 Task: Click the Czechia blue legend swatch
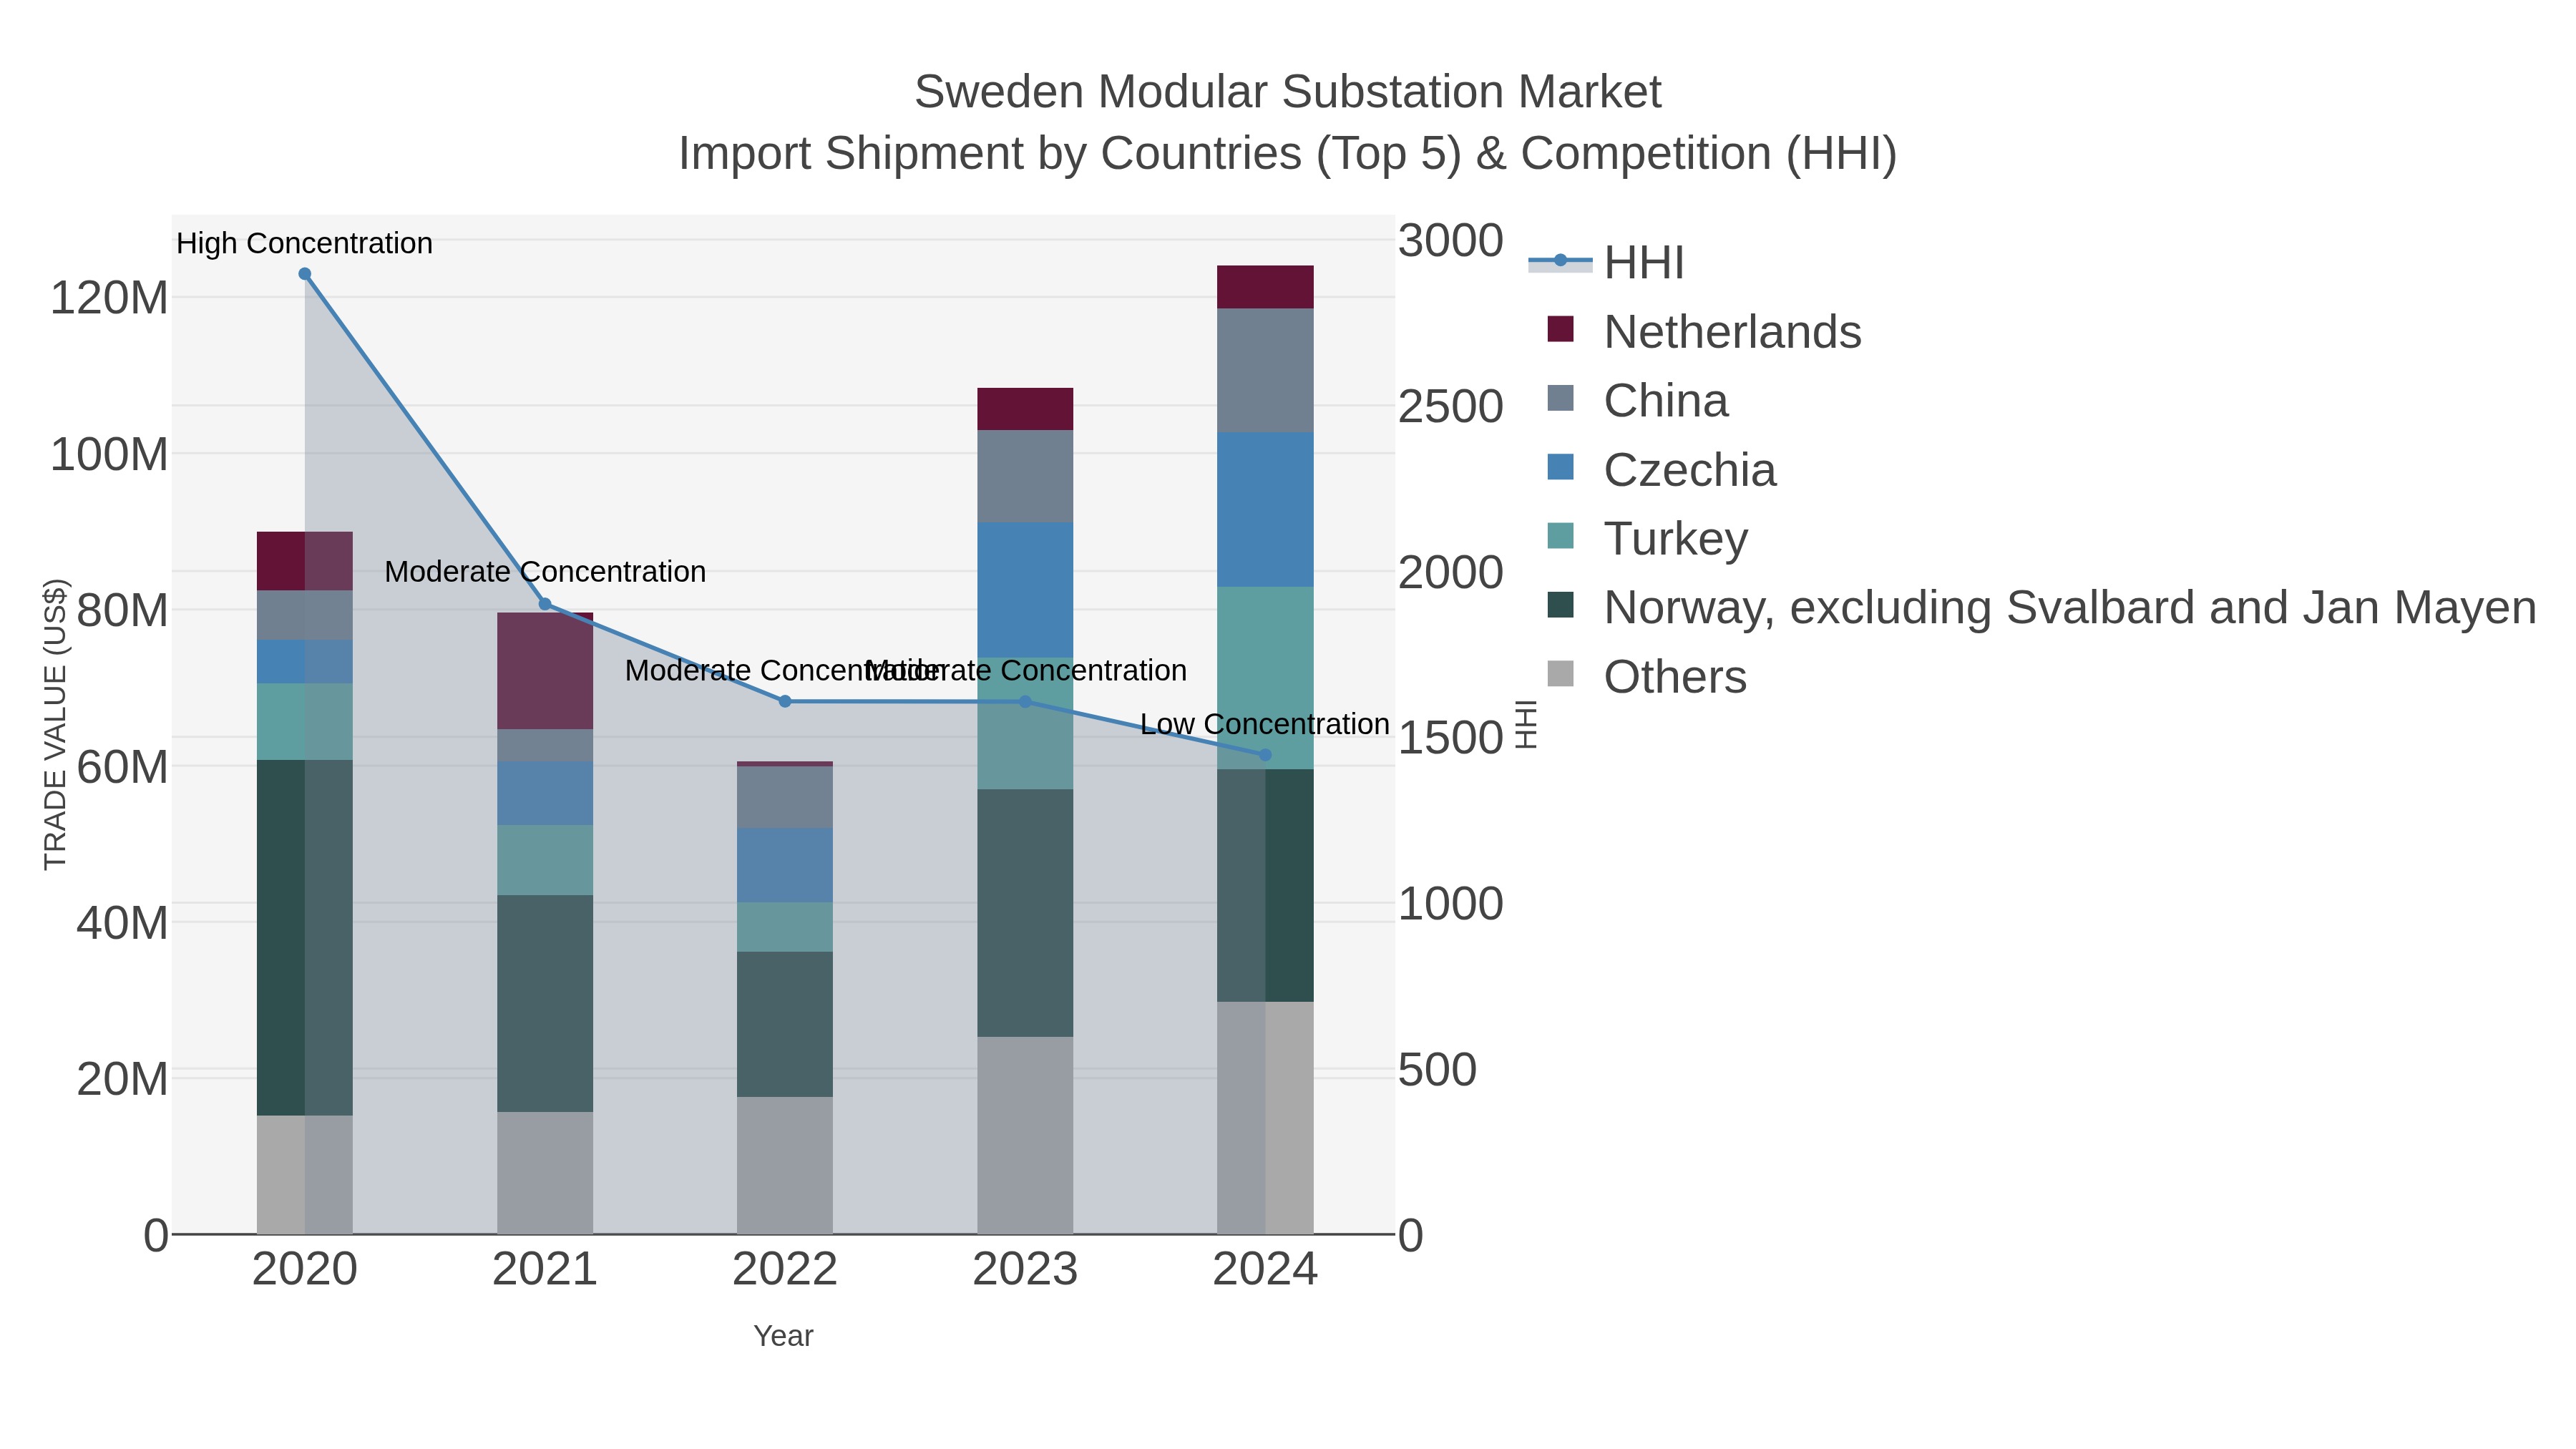click(1560, 467)
